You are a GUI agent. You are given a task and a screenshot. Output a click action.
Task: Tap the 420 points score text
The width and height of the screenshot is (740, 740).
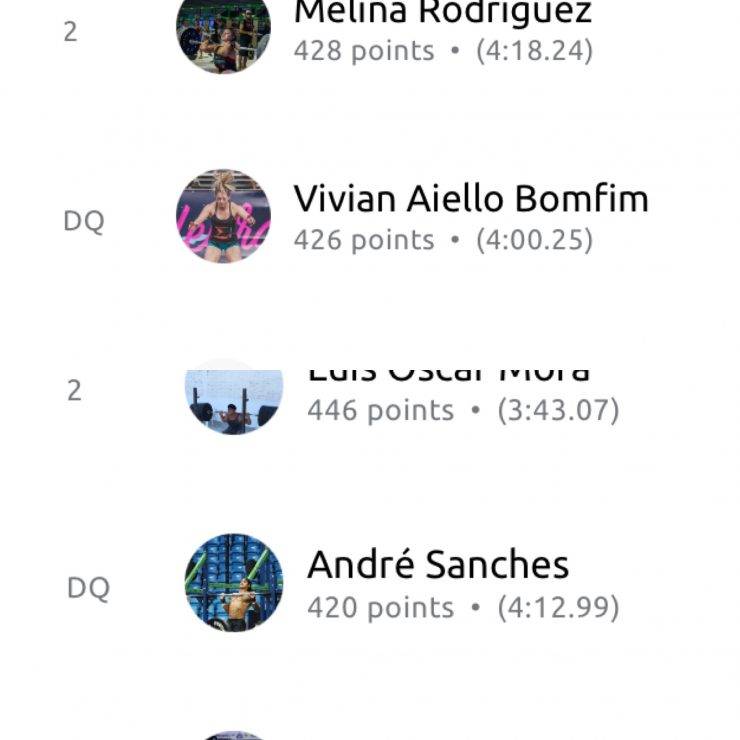pos(380,607)
